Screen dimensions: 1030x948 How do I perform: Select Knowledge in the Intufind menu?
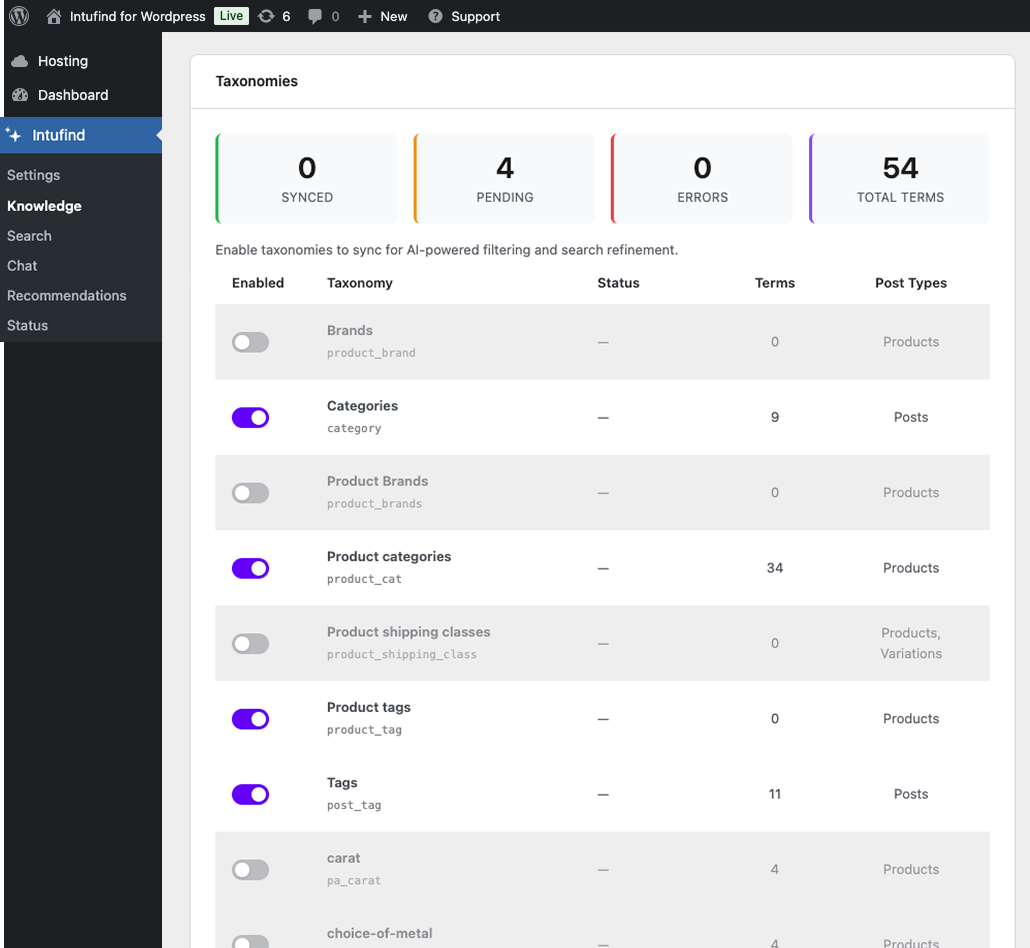coord(43,205)
